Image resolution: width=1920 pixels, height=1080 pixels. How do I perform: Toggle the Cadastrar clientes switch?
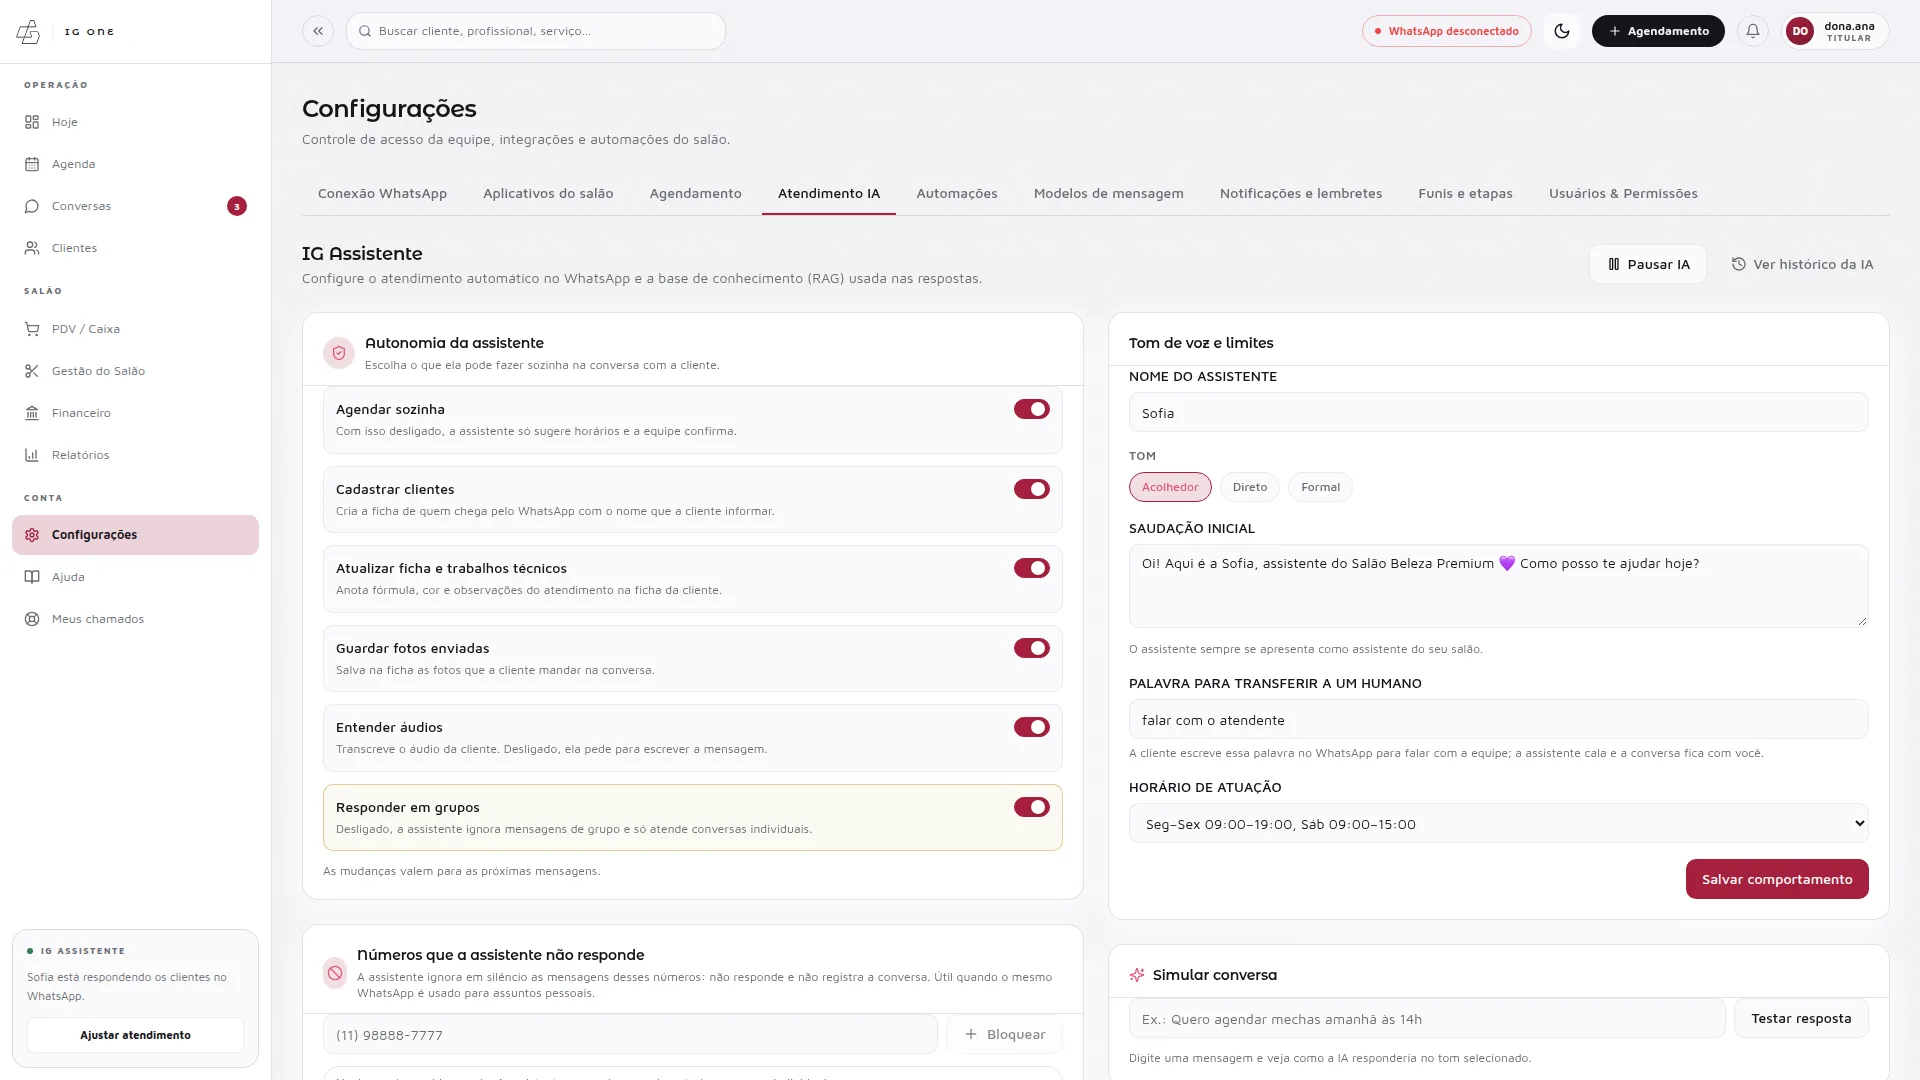[x=1031, y=489]
